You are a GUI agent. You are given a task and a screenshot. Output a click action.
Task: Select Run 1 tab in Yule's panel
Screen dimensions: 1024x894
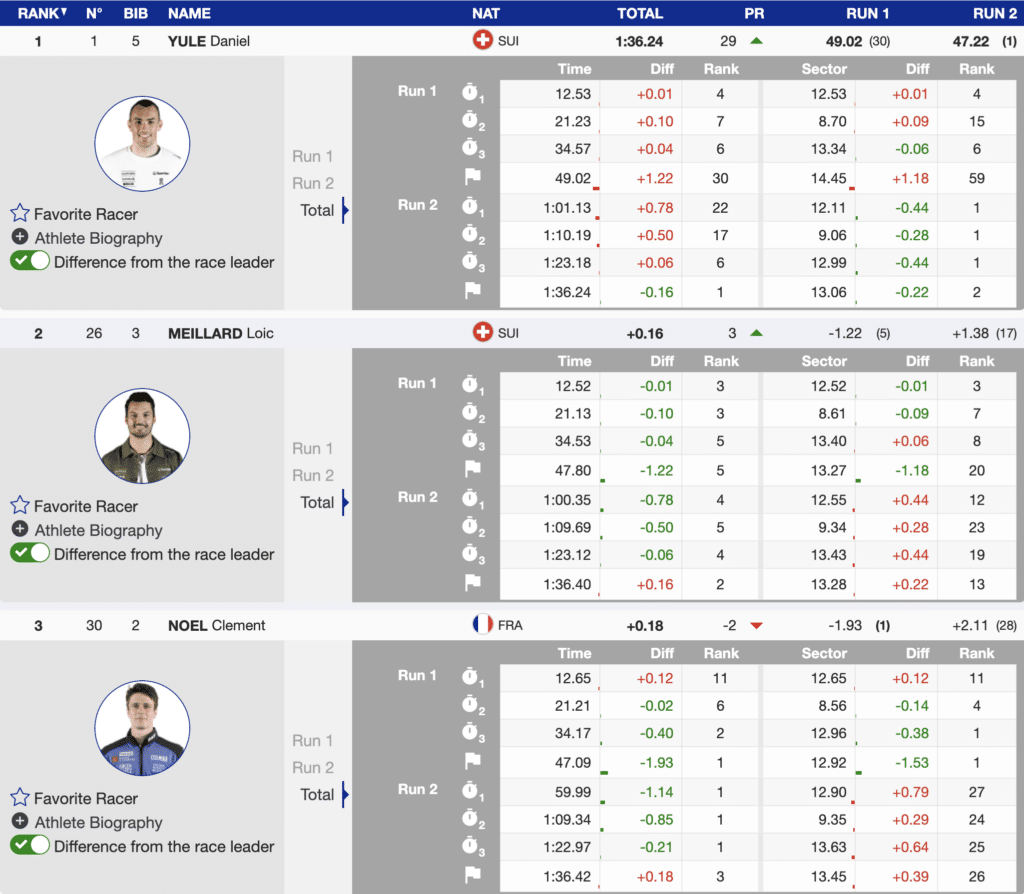tap(313, 156)
